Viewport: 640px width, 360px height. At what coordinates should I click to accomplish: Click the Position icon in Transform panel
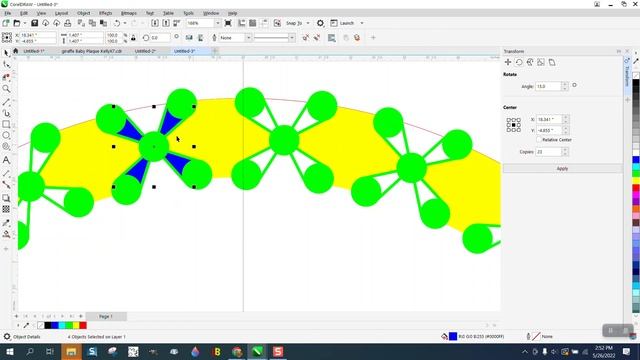pyautogui.click(x=508, y=62)
